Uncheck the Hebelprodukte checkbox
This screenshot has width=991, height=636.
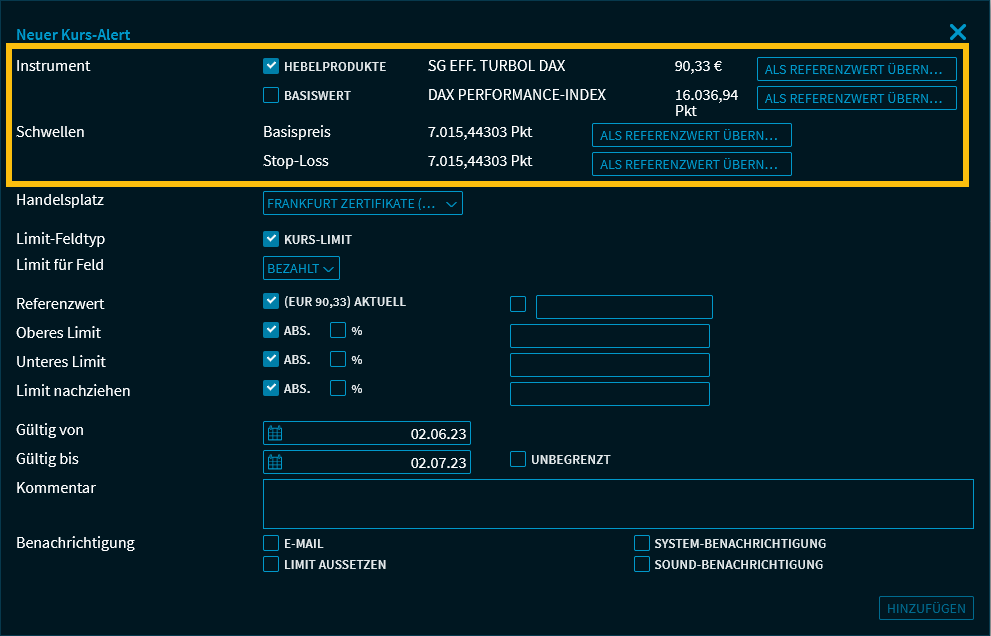point(271,66)
